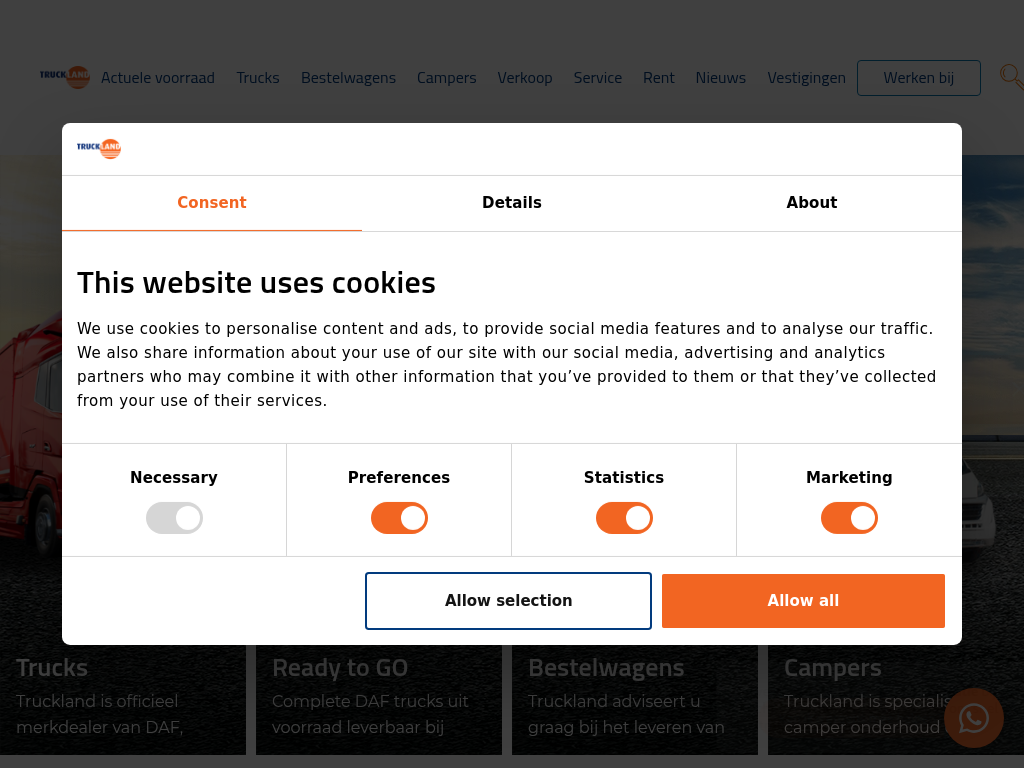Screen dimensions: 1024x768
Task: Toggle the Necessary cookies switch
Action: click(174, 518)
